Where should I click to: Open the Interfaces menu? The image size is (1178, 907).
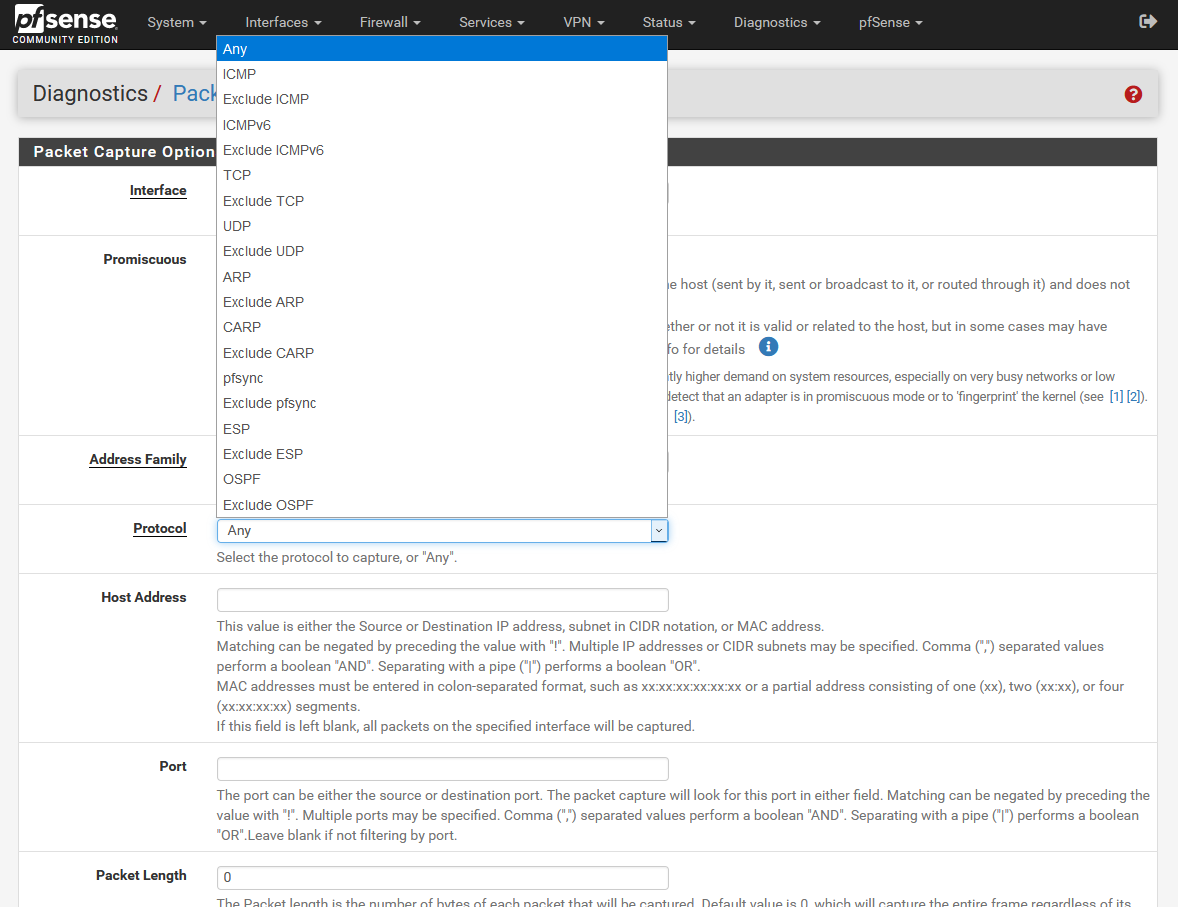point(283,23)
